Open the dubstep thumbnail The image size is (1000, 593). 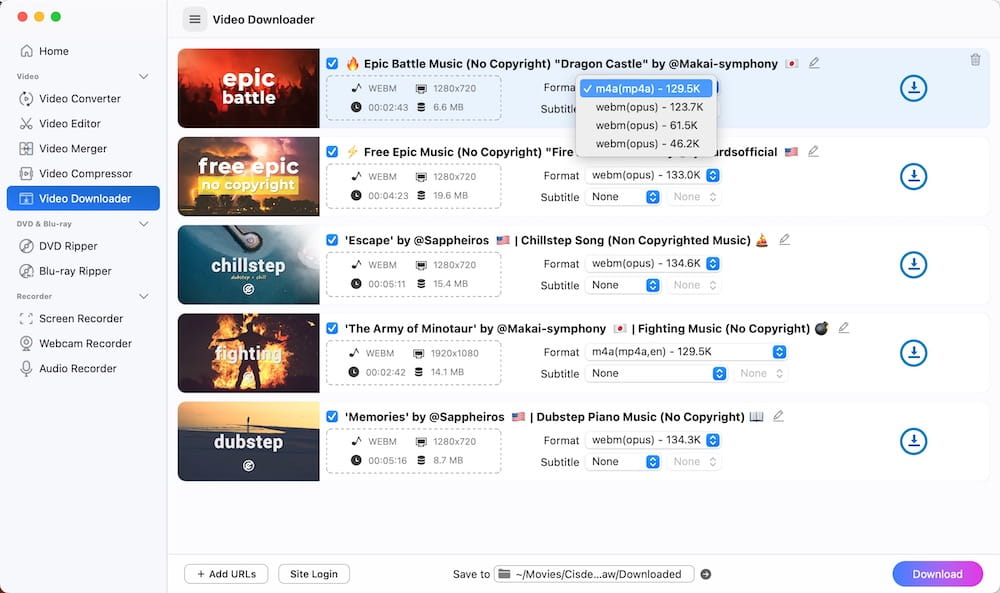(249, 441)
